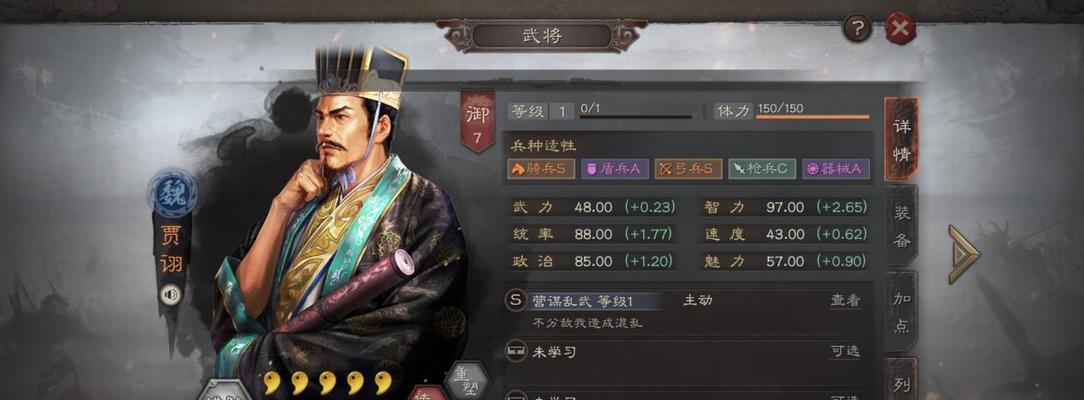Click the orange 体力 stamina bar
This screenshot has height=400, width=1084.
click(x=812, y=117)
